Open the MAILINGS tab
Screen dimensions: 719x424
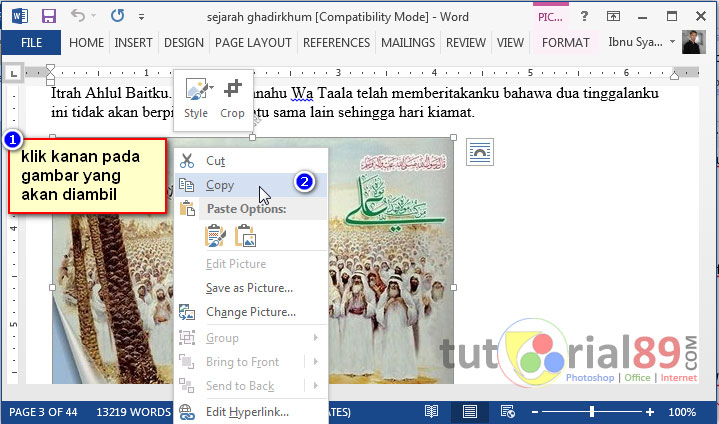pyautogui.click(x=408, y=43)
